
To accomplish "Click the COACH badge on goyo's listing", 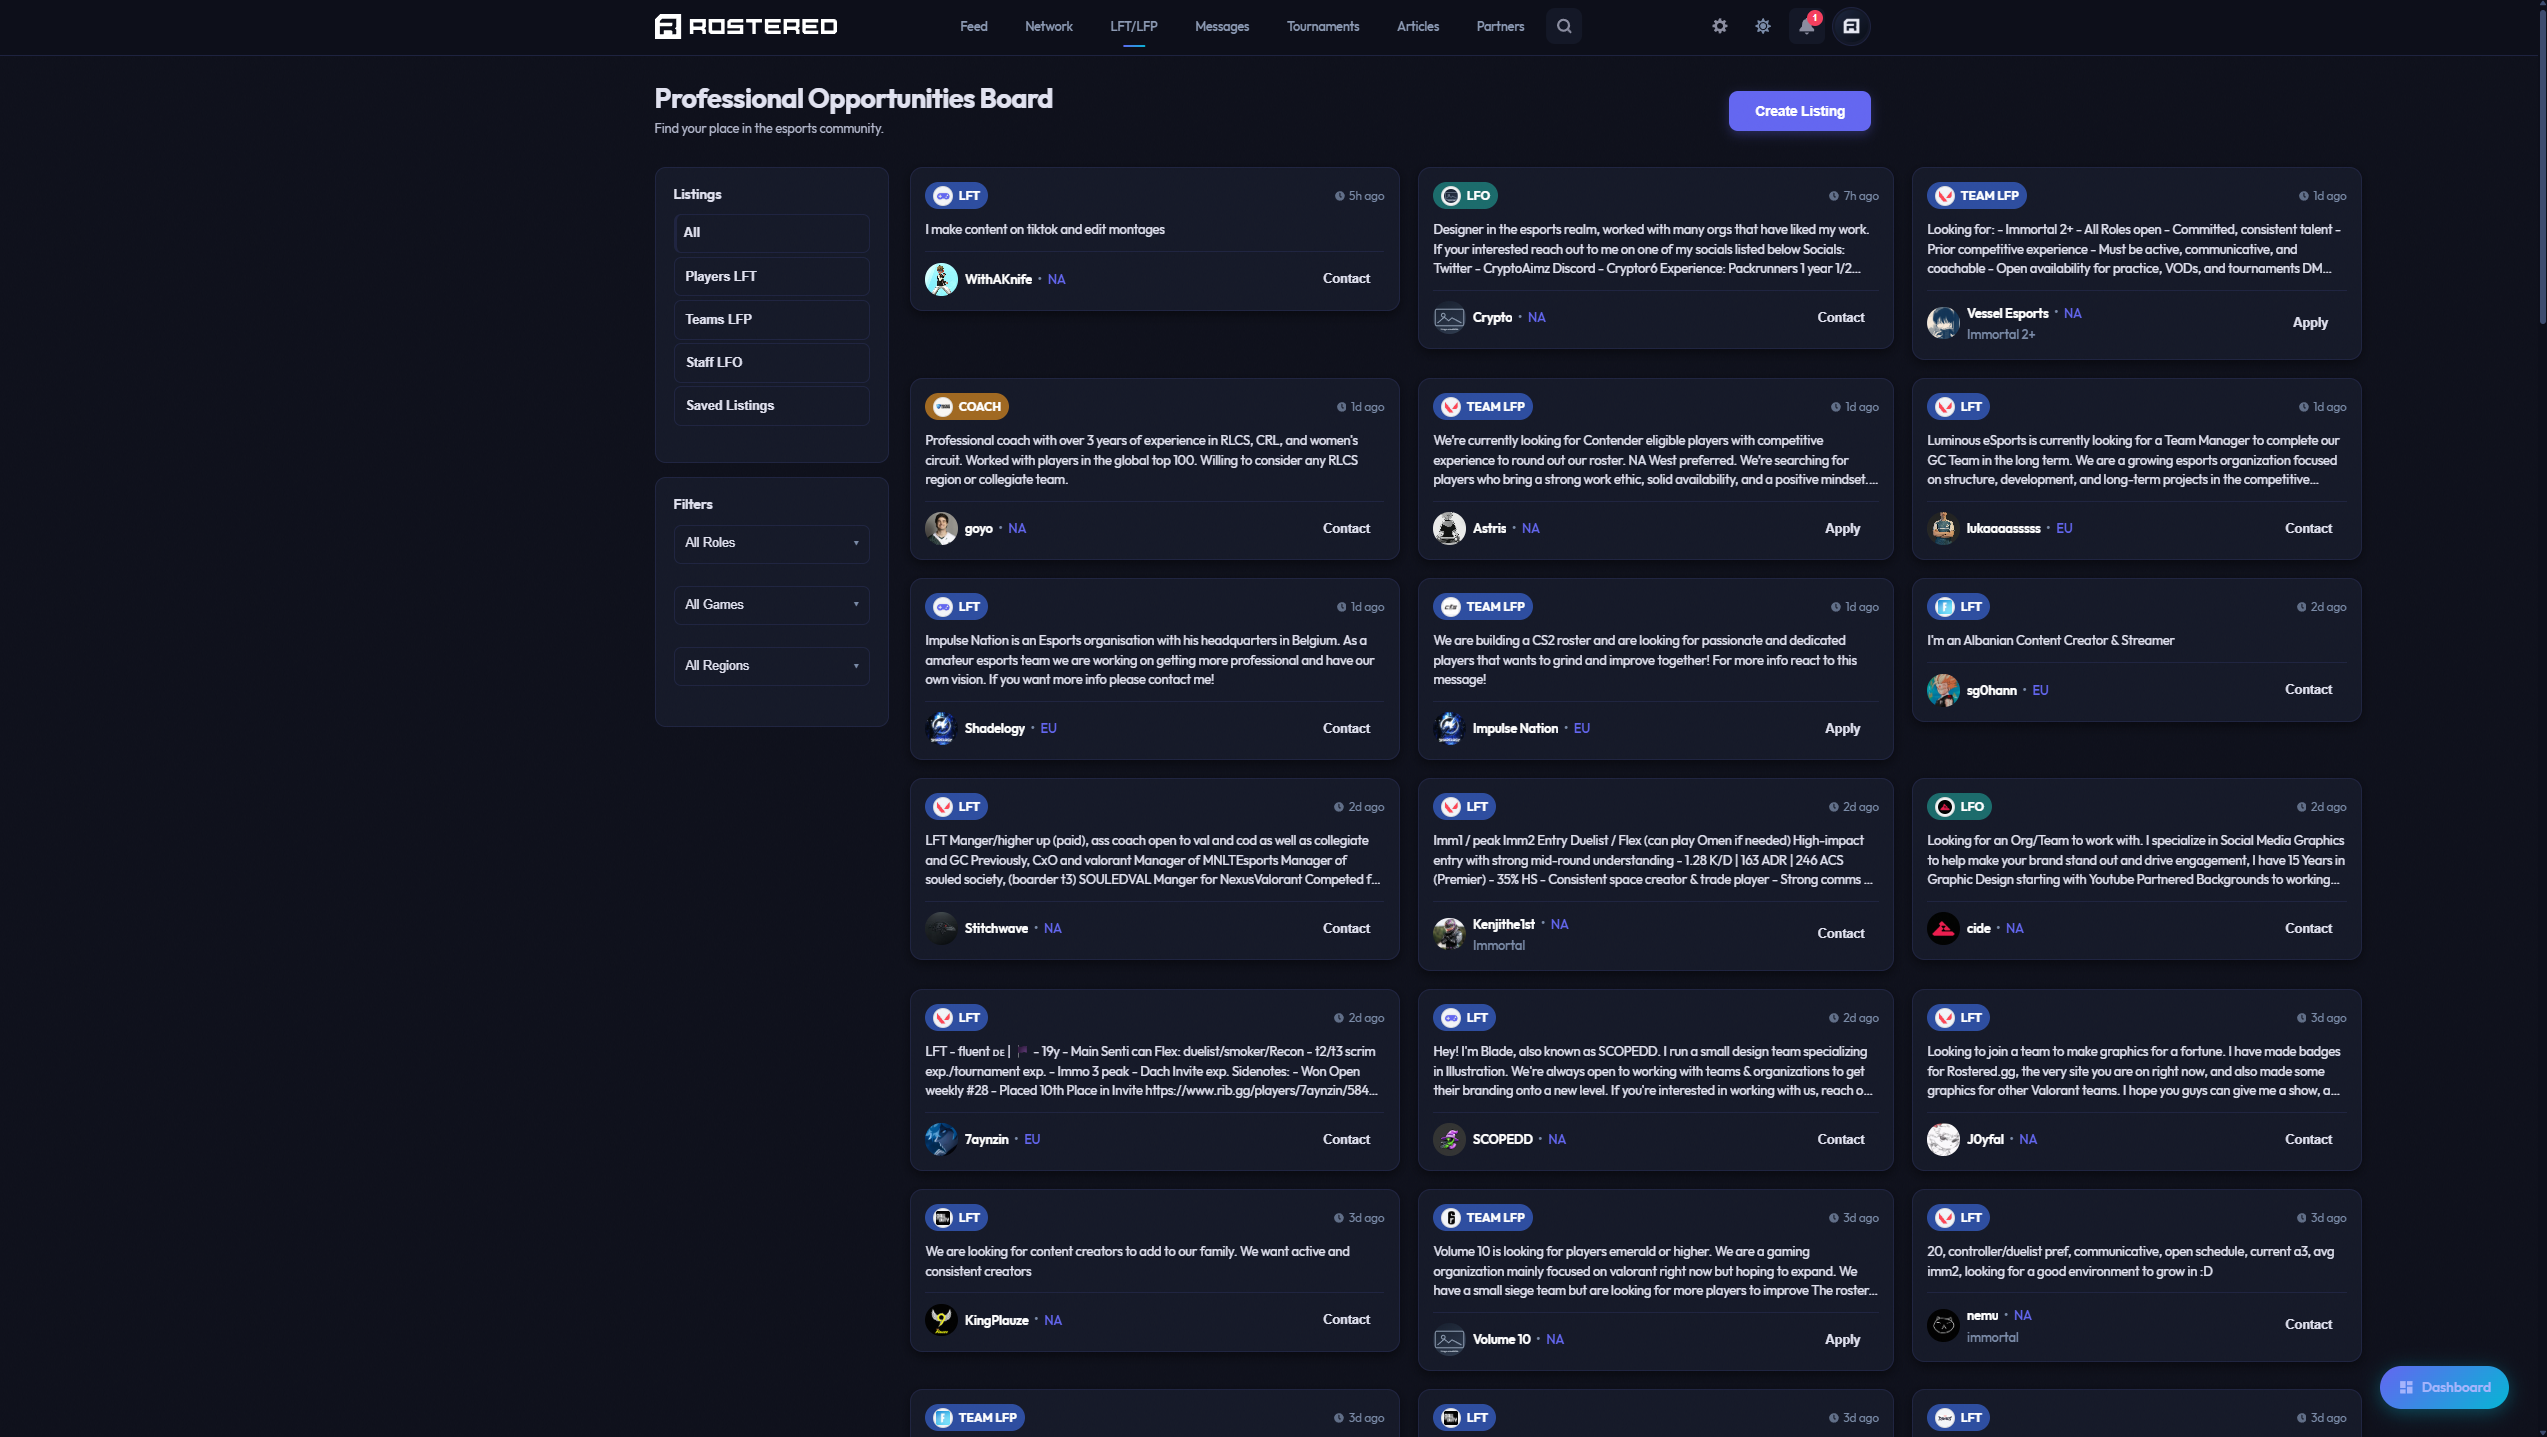I will pos(967,407).
